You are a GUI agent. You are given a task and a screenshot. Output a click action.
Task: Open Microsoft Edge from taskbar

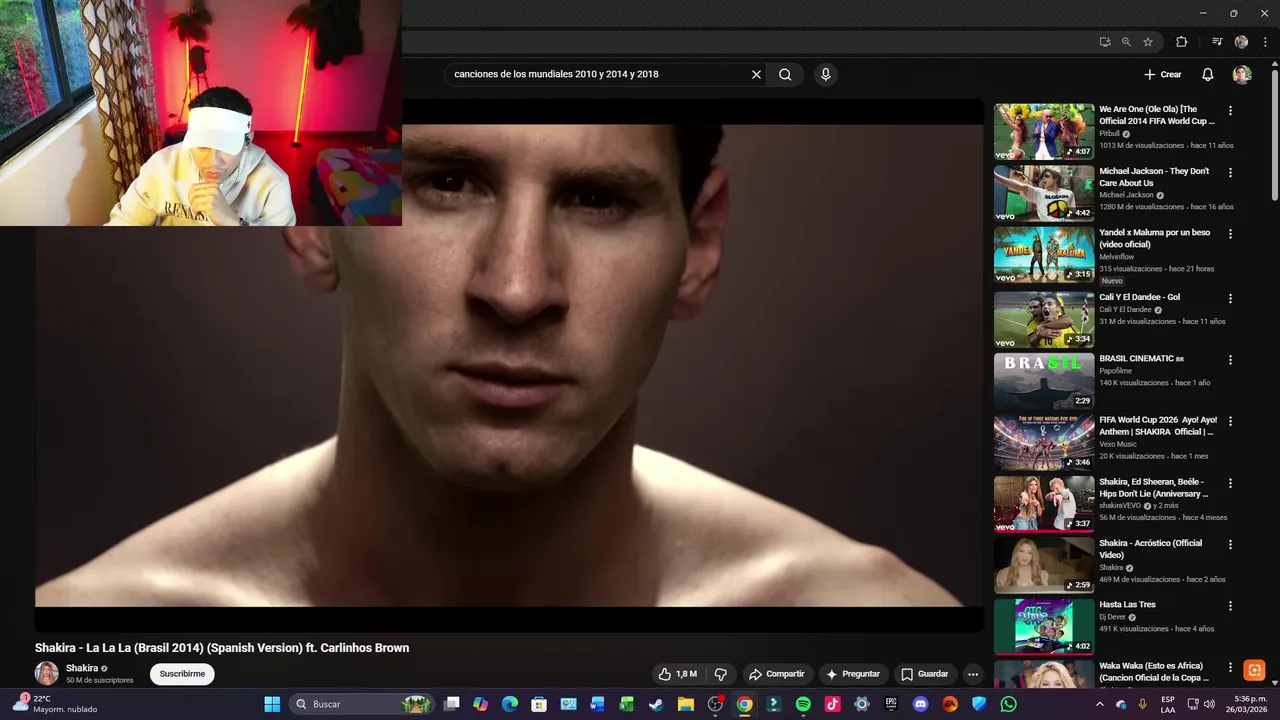[x=510, y=704]
